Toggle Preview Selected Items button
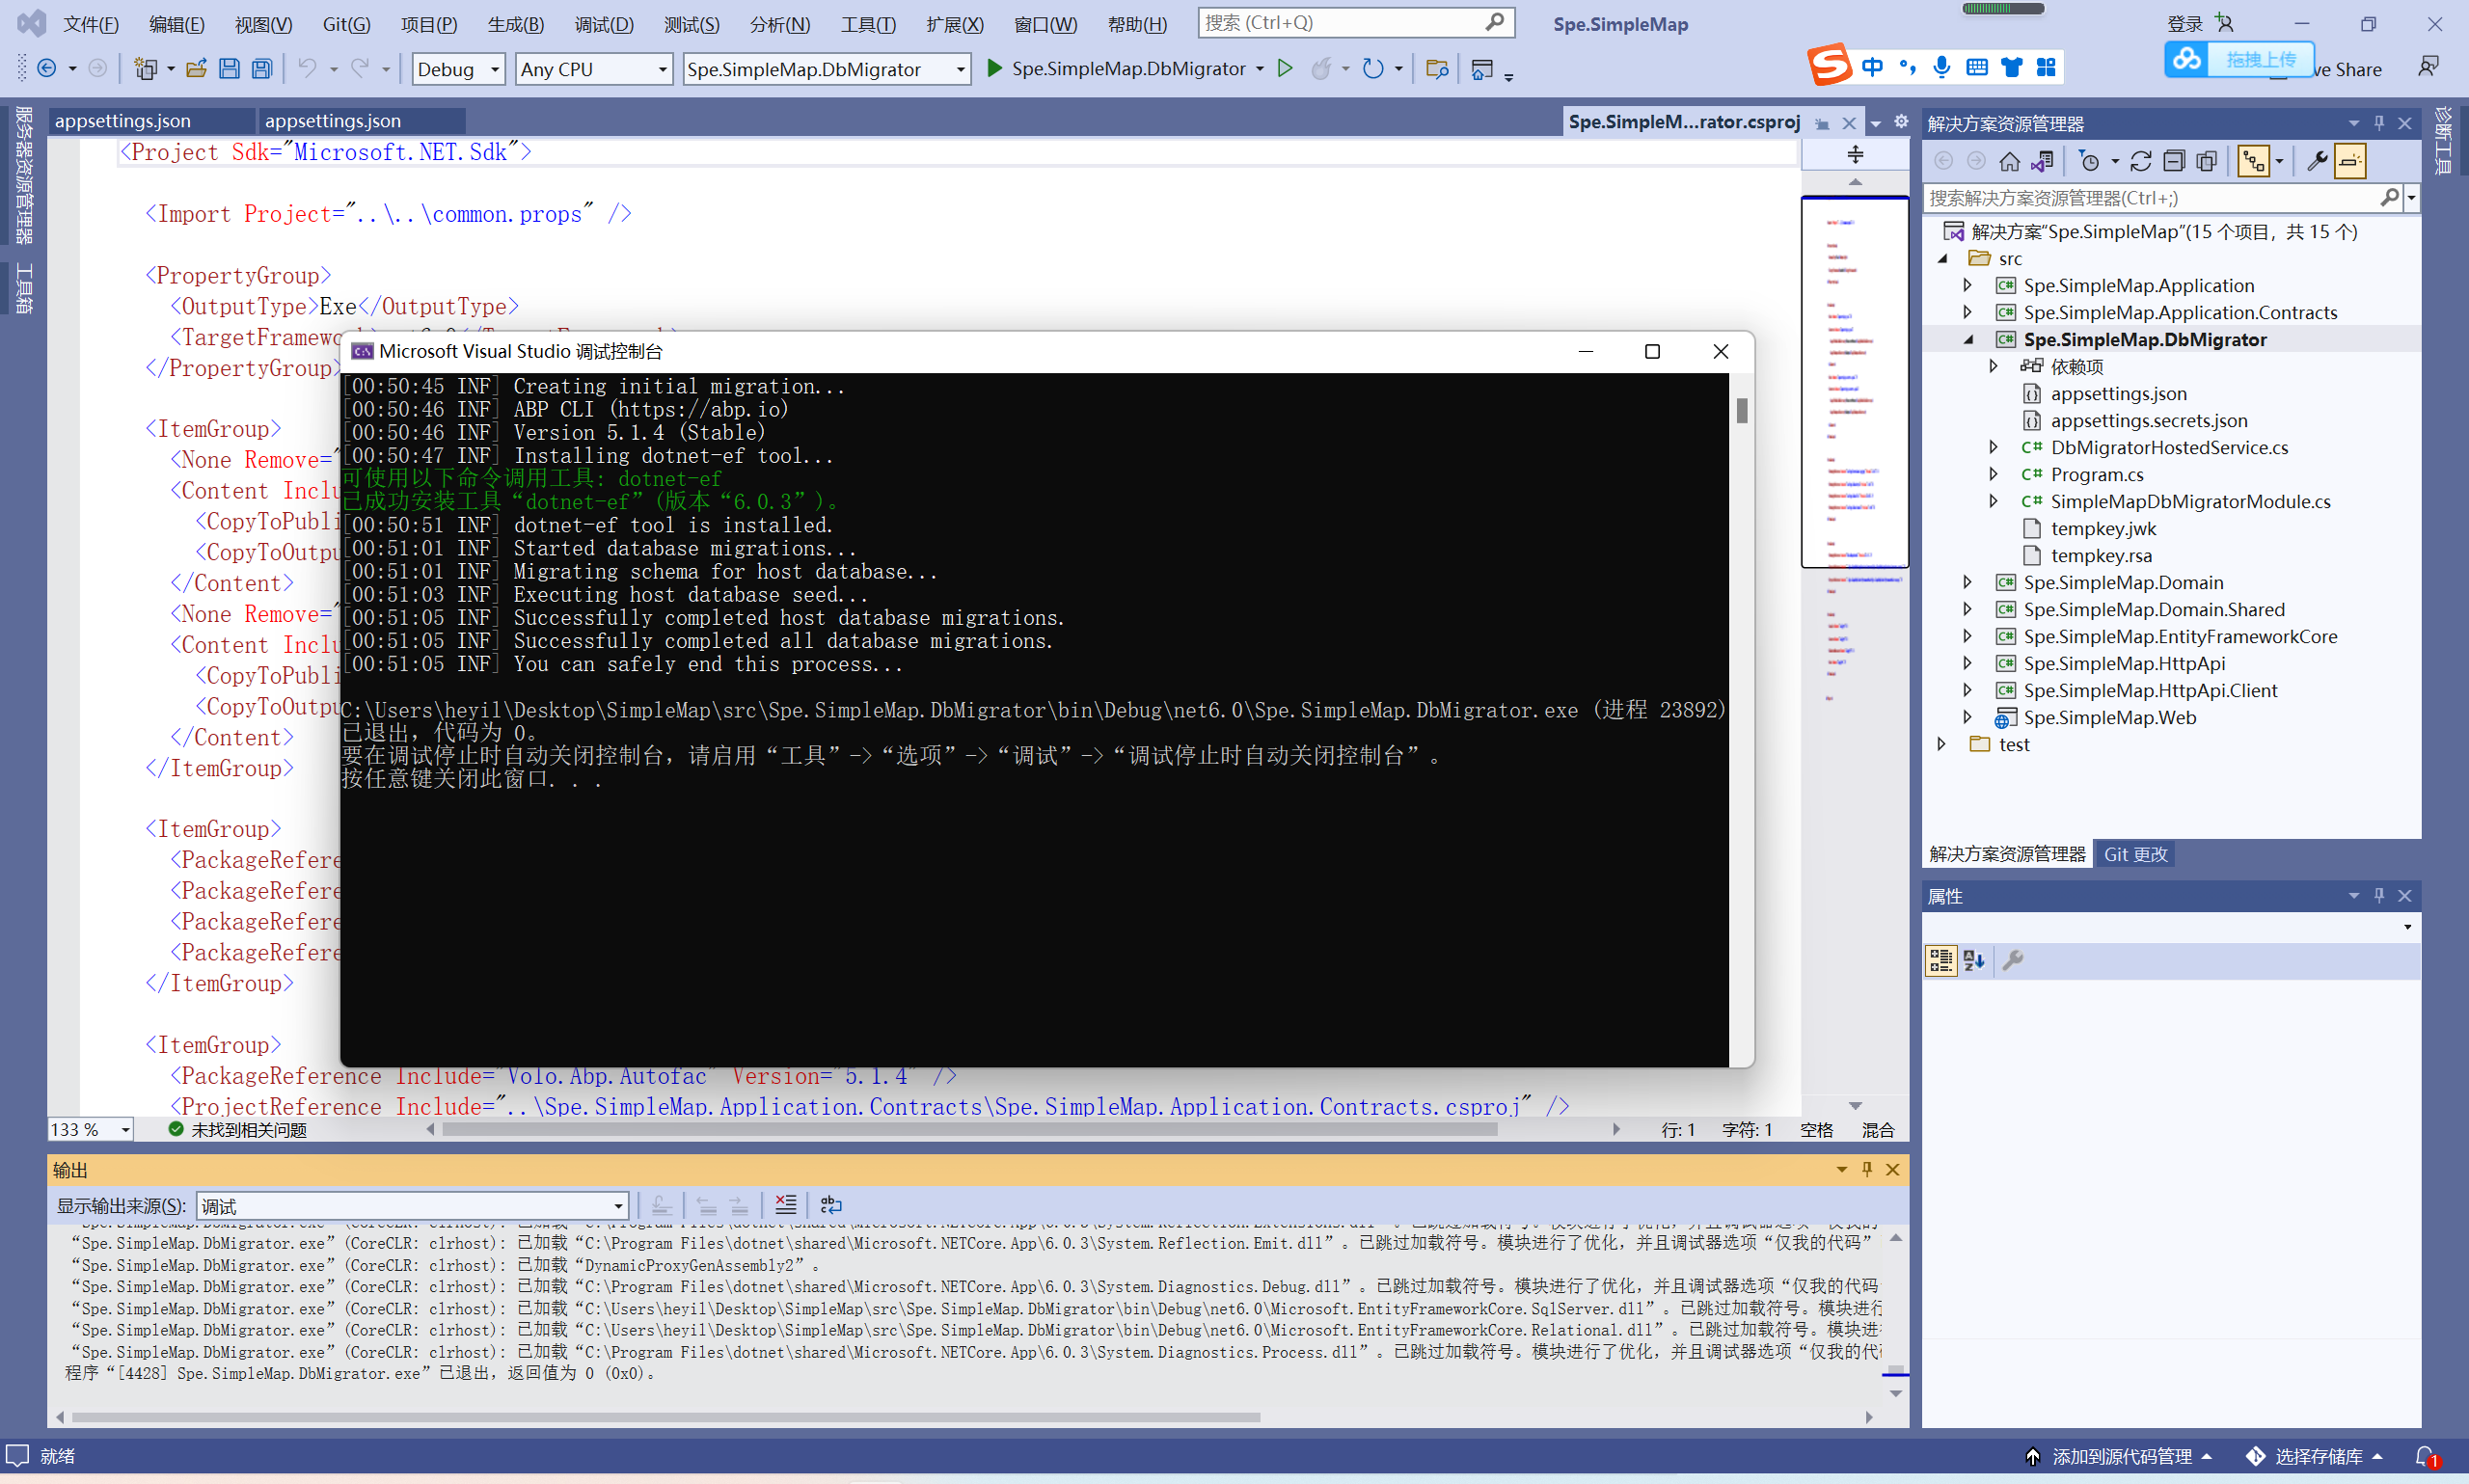The width and height of the screenshot is (2469, 1484). tap(2351, 161)
